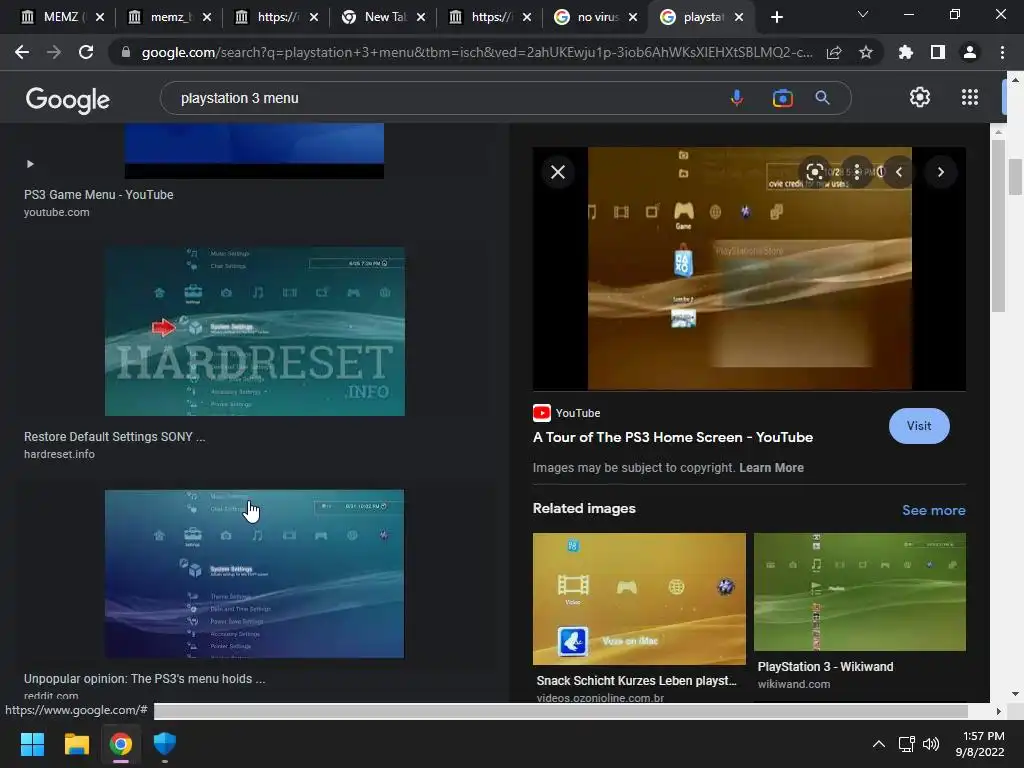This screenshot has width=1024, height=768.
Task: Click the Google Lens icon on preview image
Action: 814,172
